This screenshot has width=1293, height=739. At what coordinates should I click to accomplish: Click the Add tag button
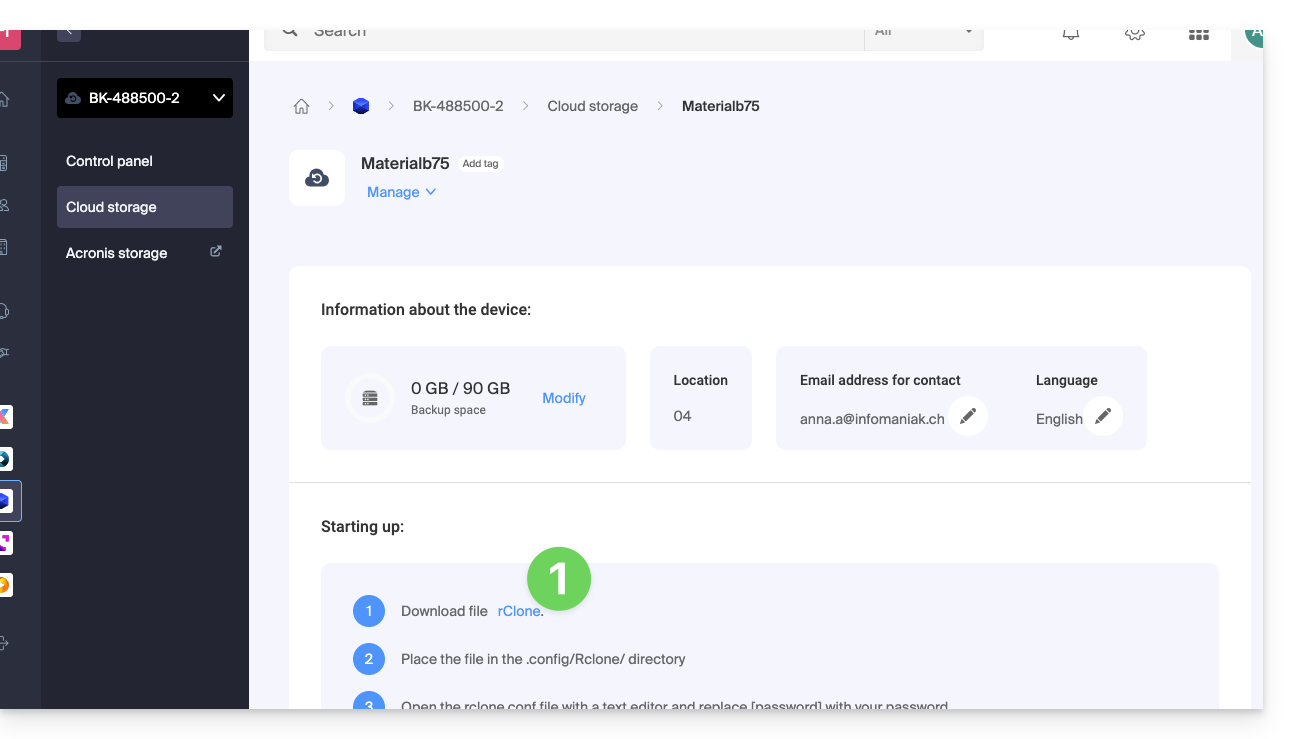tap(480, 164)
